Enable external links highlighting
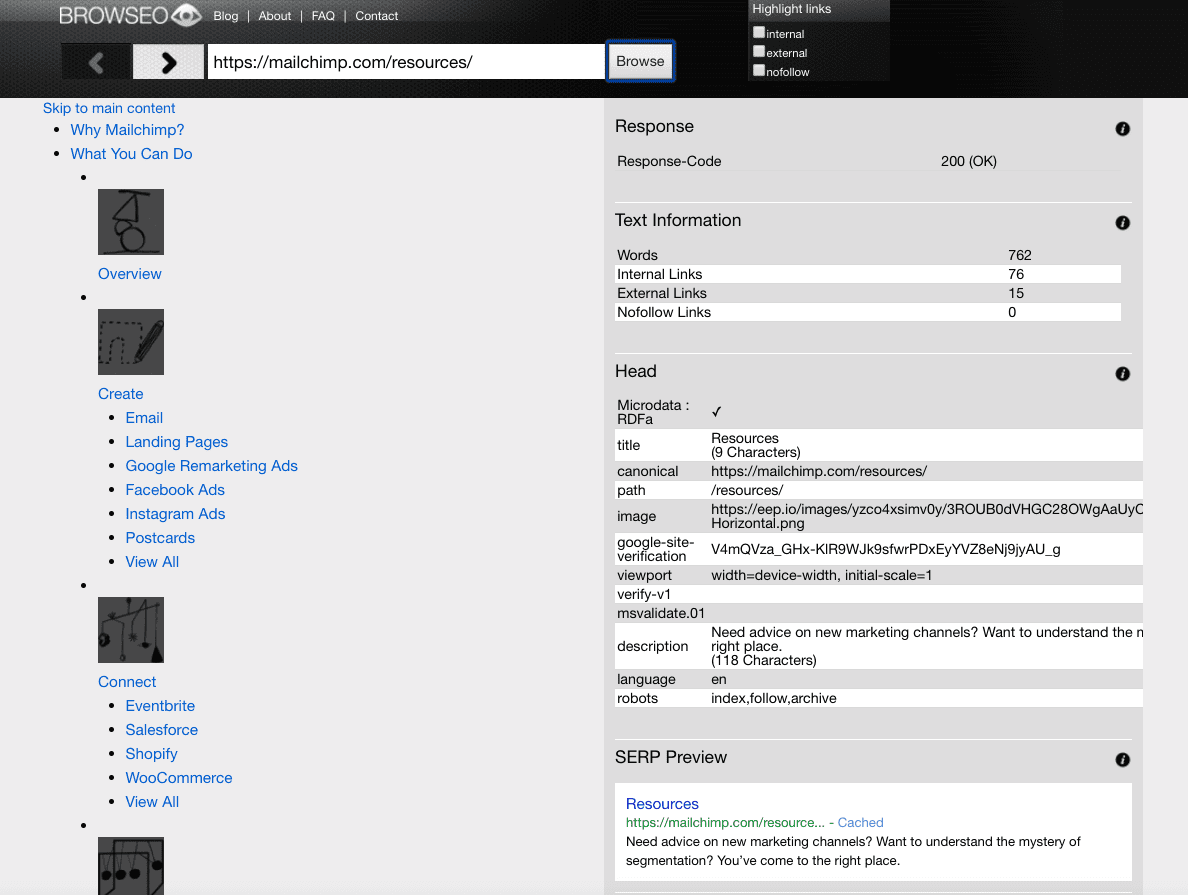 (758, 52)
